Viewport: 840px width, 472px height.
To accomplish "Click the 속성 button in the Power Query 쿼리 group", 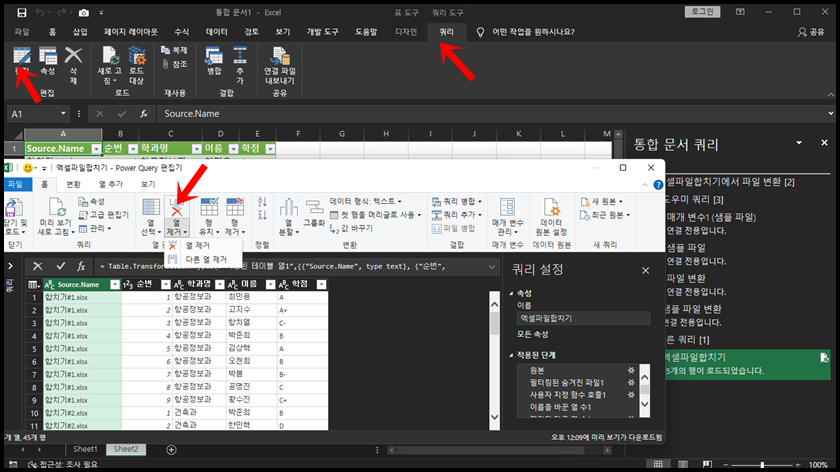I will coord(92,201).
